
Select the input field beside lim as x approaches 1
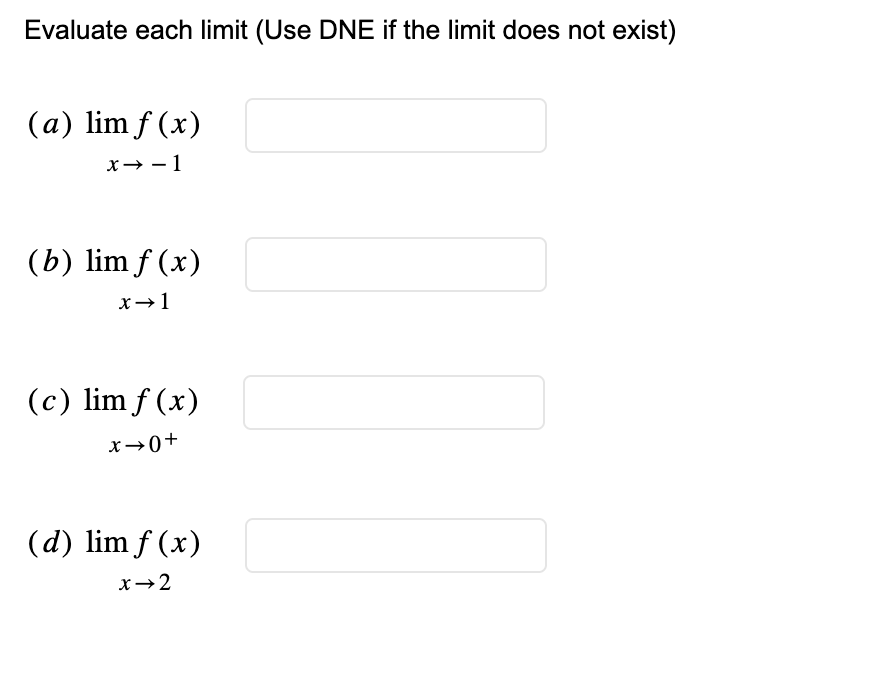(395, 264)
